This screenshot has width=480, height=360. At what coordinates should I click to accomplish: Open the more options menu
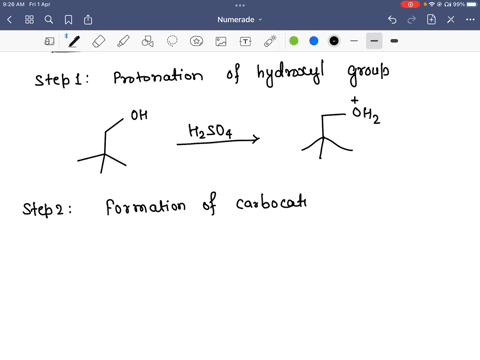point(470,20)
